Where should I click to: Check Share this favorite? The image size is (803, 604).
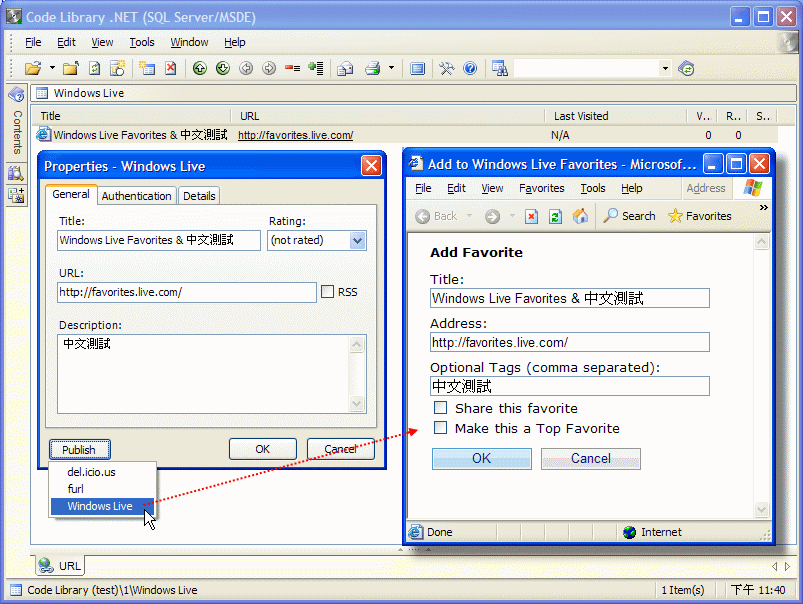[440, 408]
